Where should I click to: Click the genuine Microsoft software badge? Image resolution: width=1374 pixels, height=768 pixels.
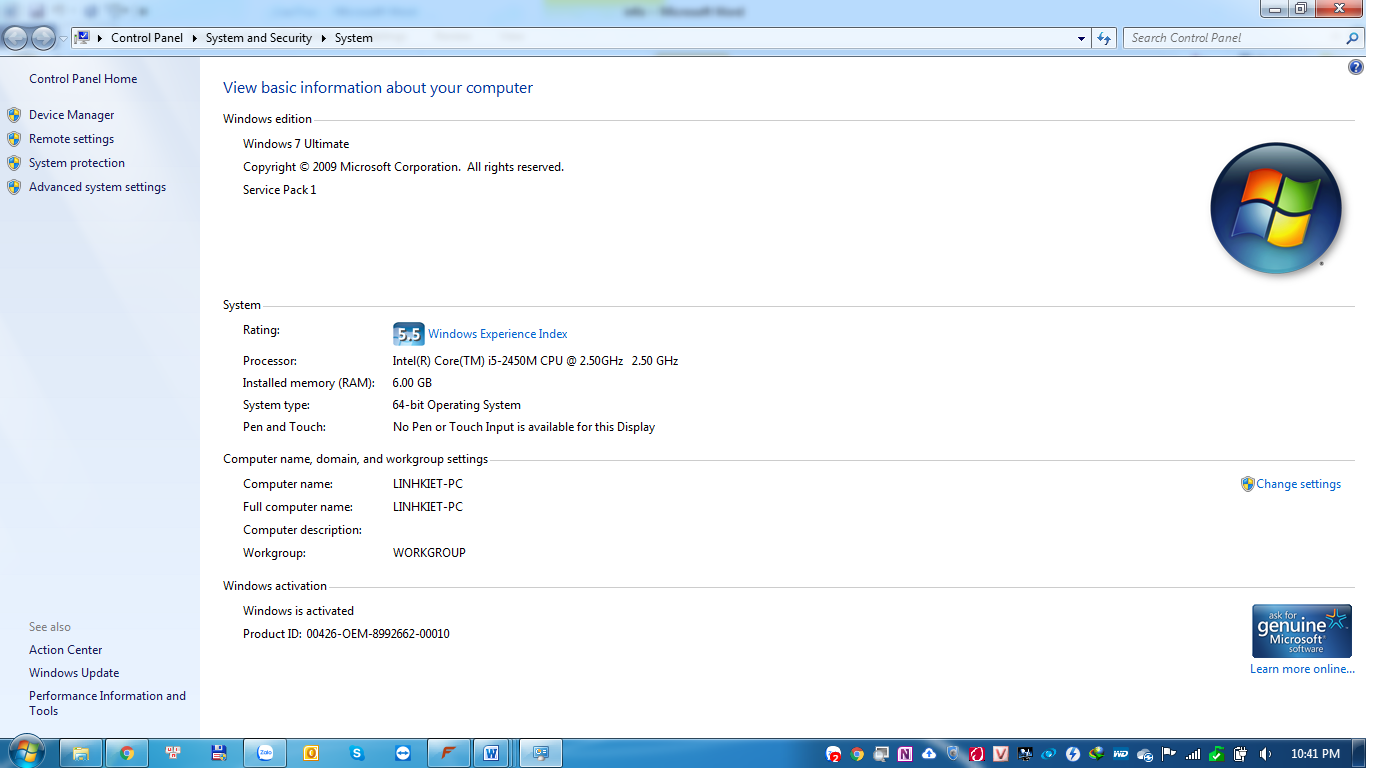coord(1301,631)
